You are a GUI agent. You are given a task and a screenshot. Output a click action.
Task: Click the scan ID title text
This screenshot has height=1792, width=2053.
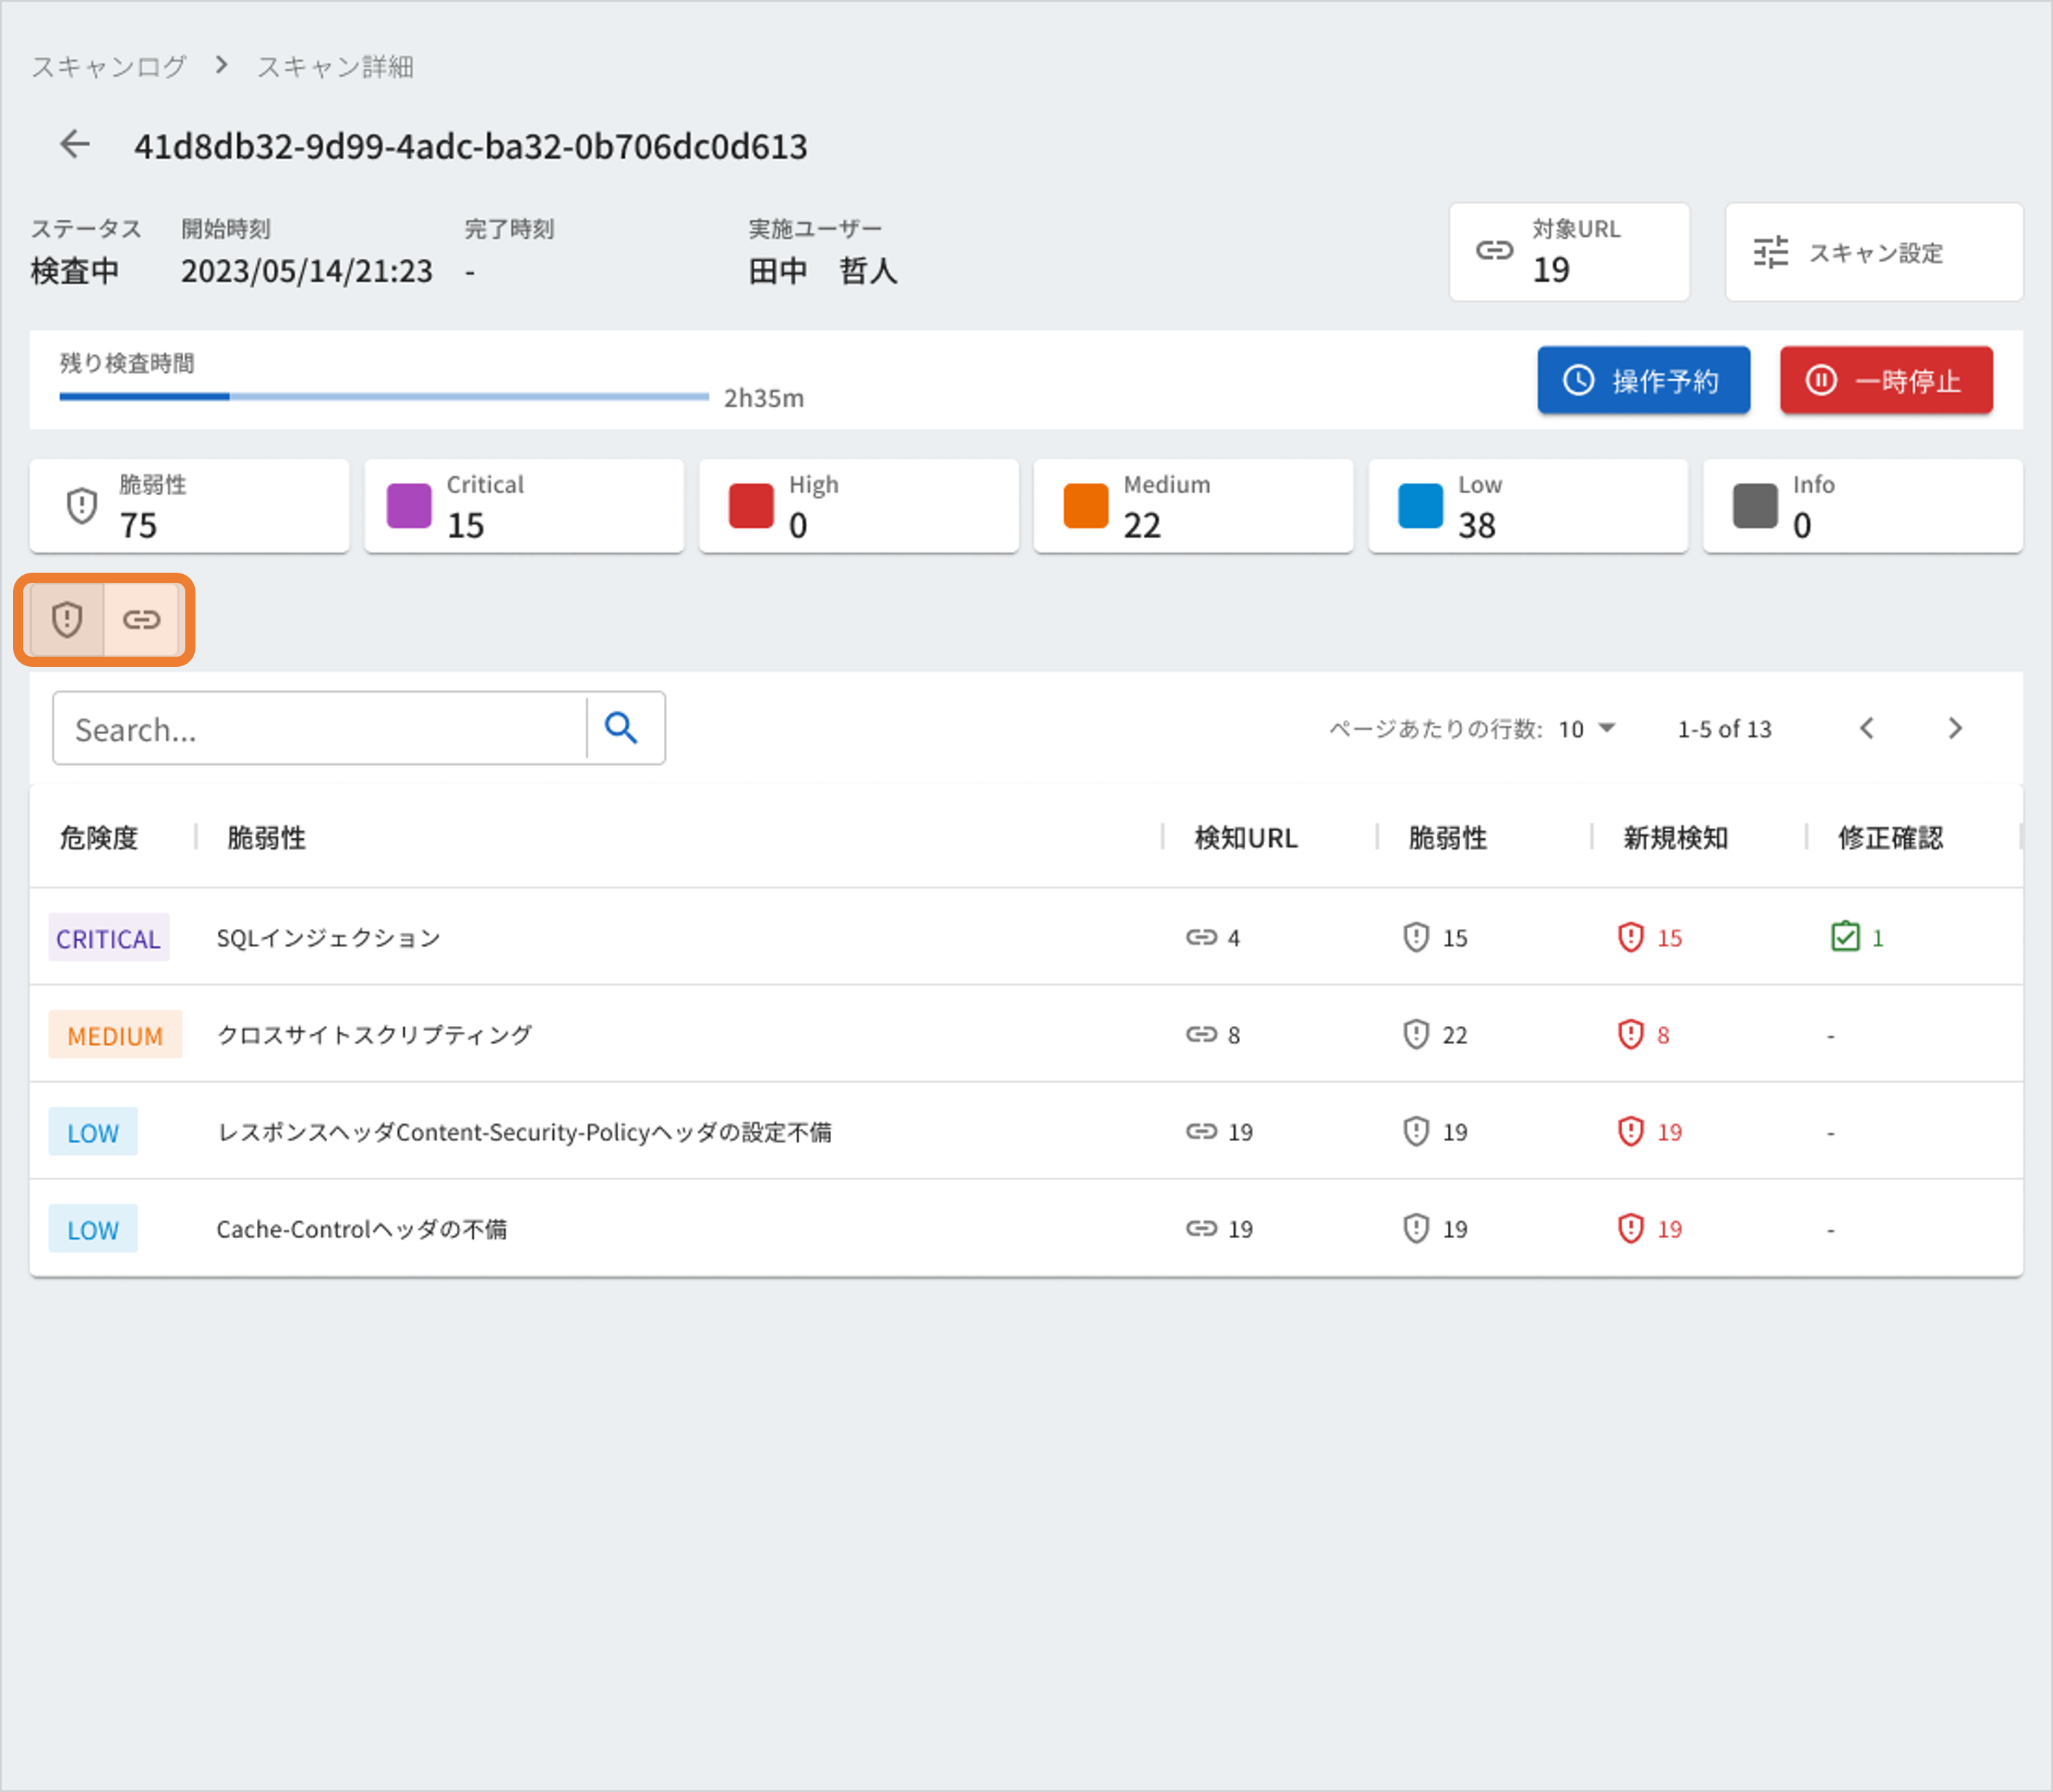point(471,147)
